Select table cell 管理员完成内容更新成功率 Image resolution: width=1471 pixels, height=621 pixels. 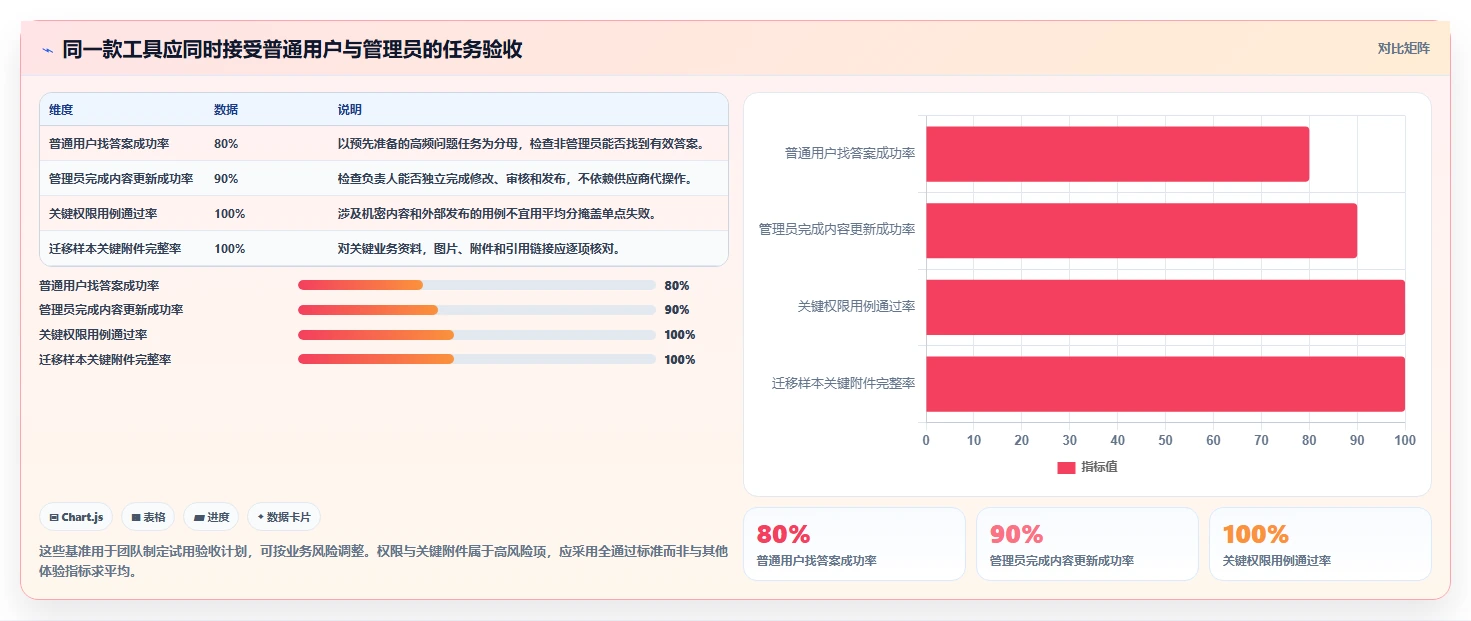tap(121, 179)
